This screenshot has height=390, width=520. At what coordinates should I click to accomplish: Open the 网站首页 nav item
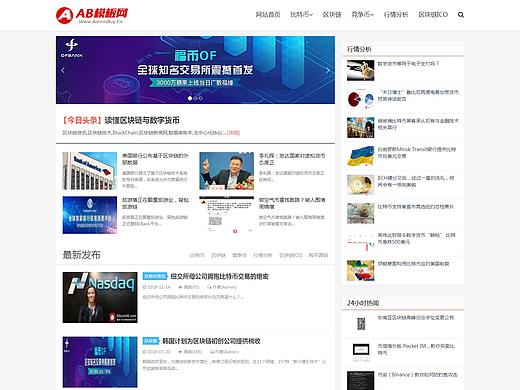[268, 15]
